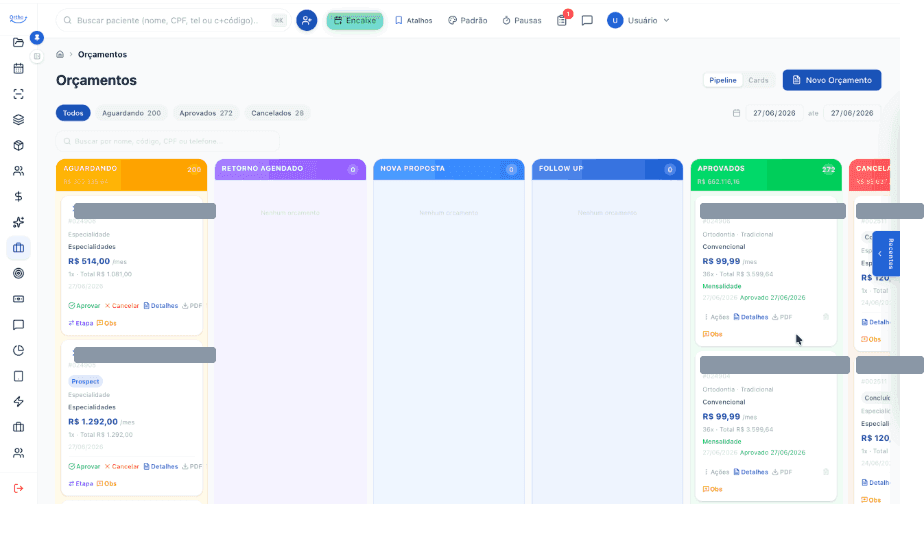The height and width of the screenshot is (540, 924).
Task: Switch to Cards view toggle
Action: pos(758,80)
